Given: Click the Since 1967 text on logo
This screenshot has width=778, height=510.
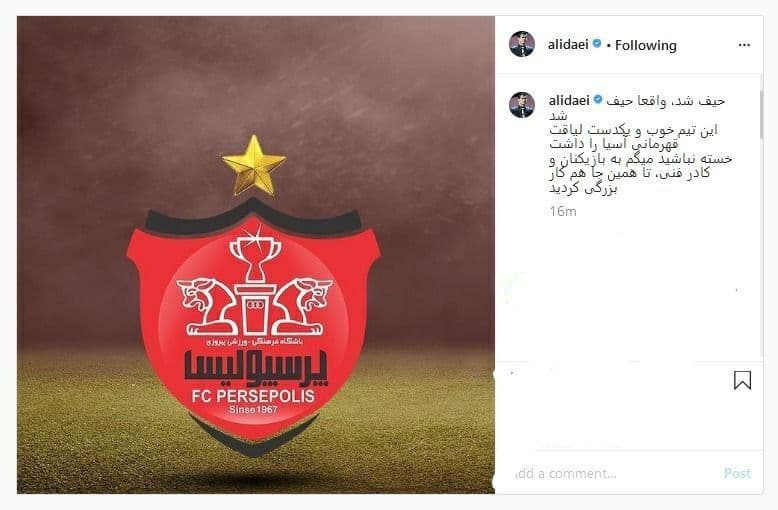Looking at the screenshot, I should (x=253, y=410).
